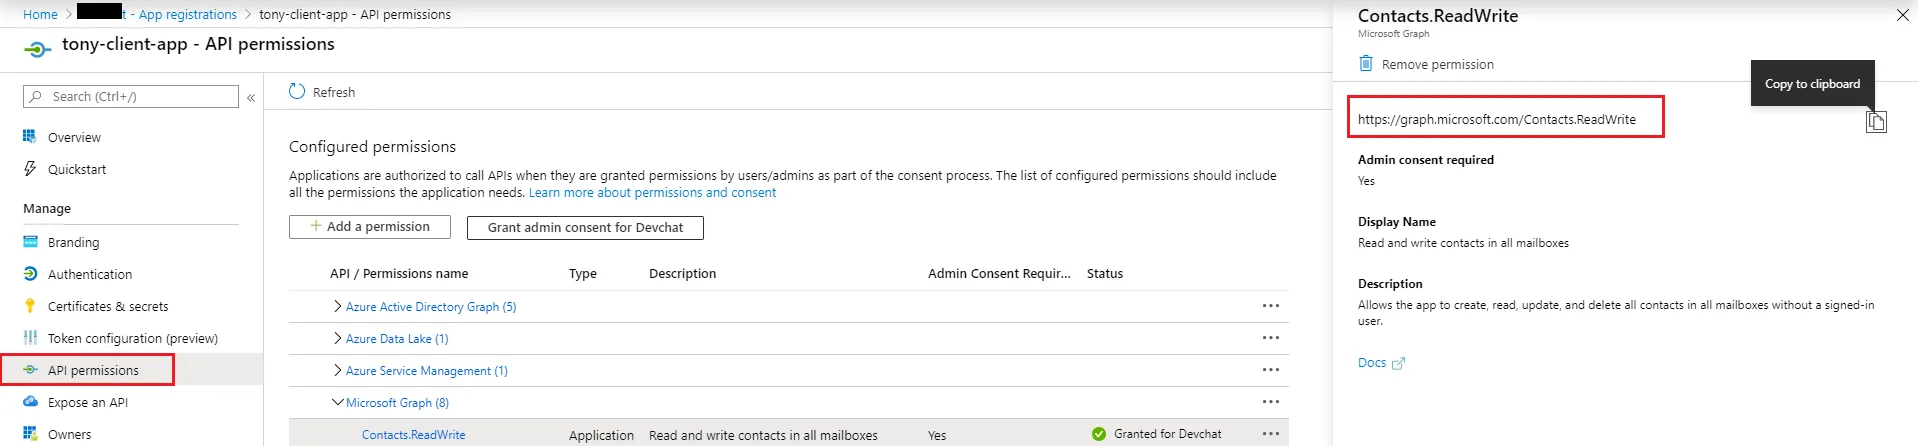Open Certificates & secrets
The height and width of the screenshot is (446, 1918).
click(x=107, y=307)
